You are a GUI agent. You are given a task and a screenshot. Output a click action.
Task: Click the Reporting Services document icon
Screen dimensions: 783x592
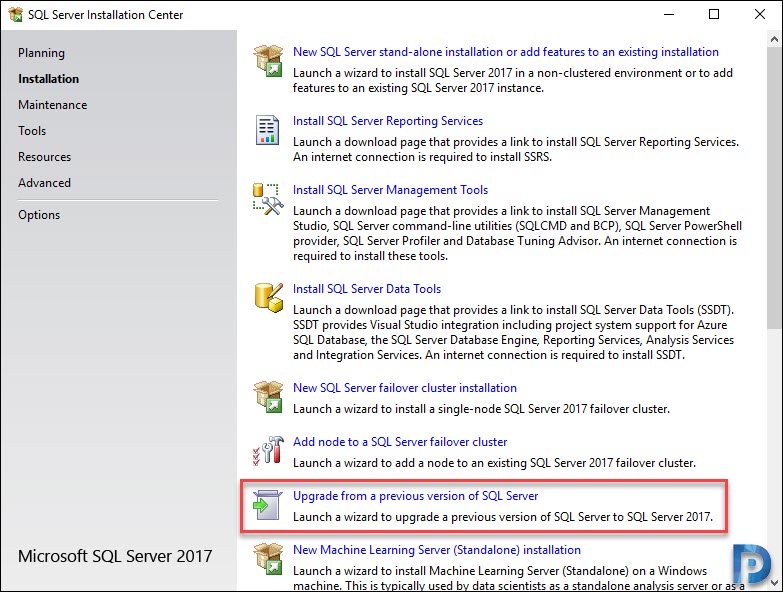[x=268, y=130]
